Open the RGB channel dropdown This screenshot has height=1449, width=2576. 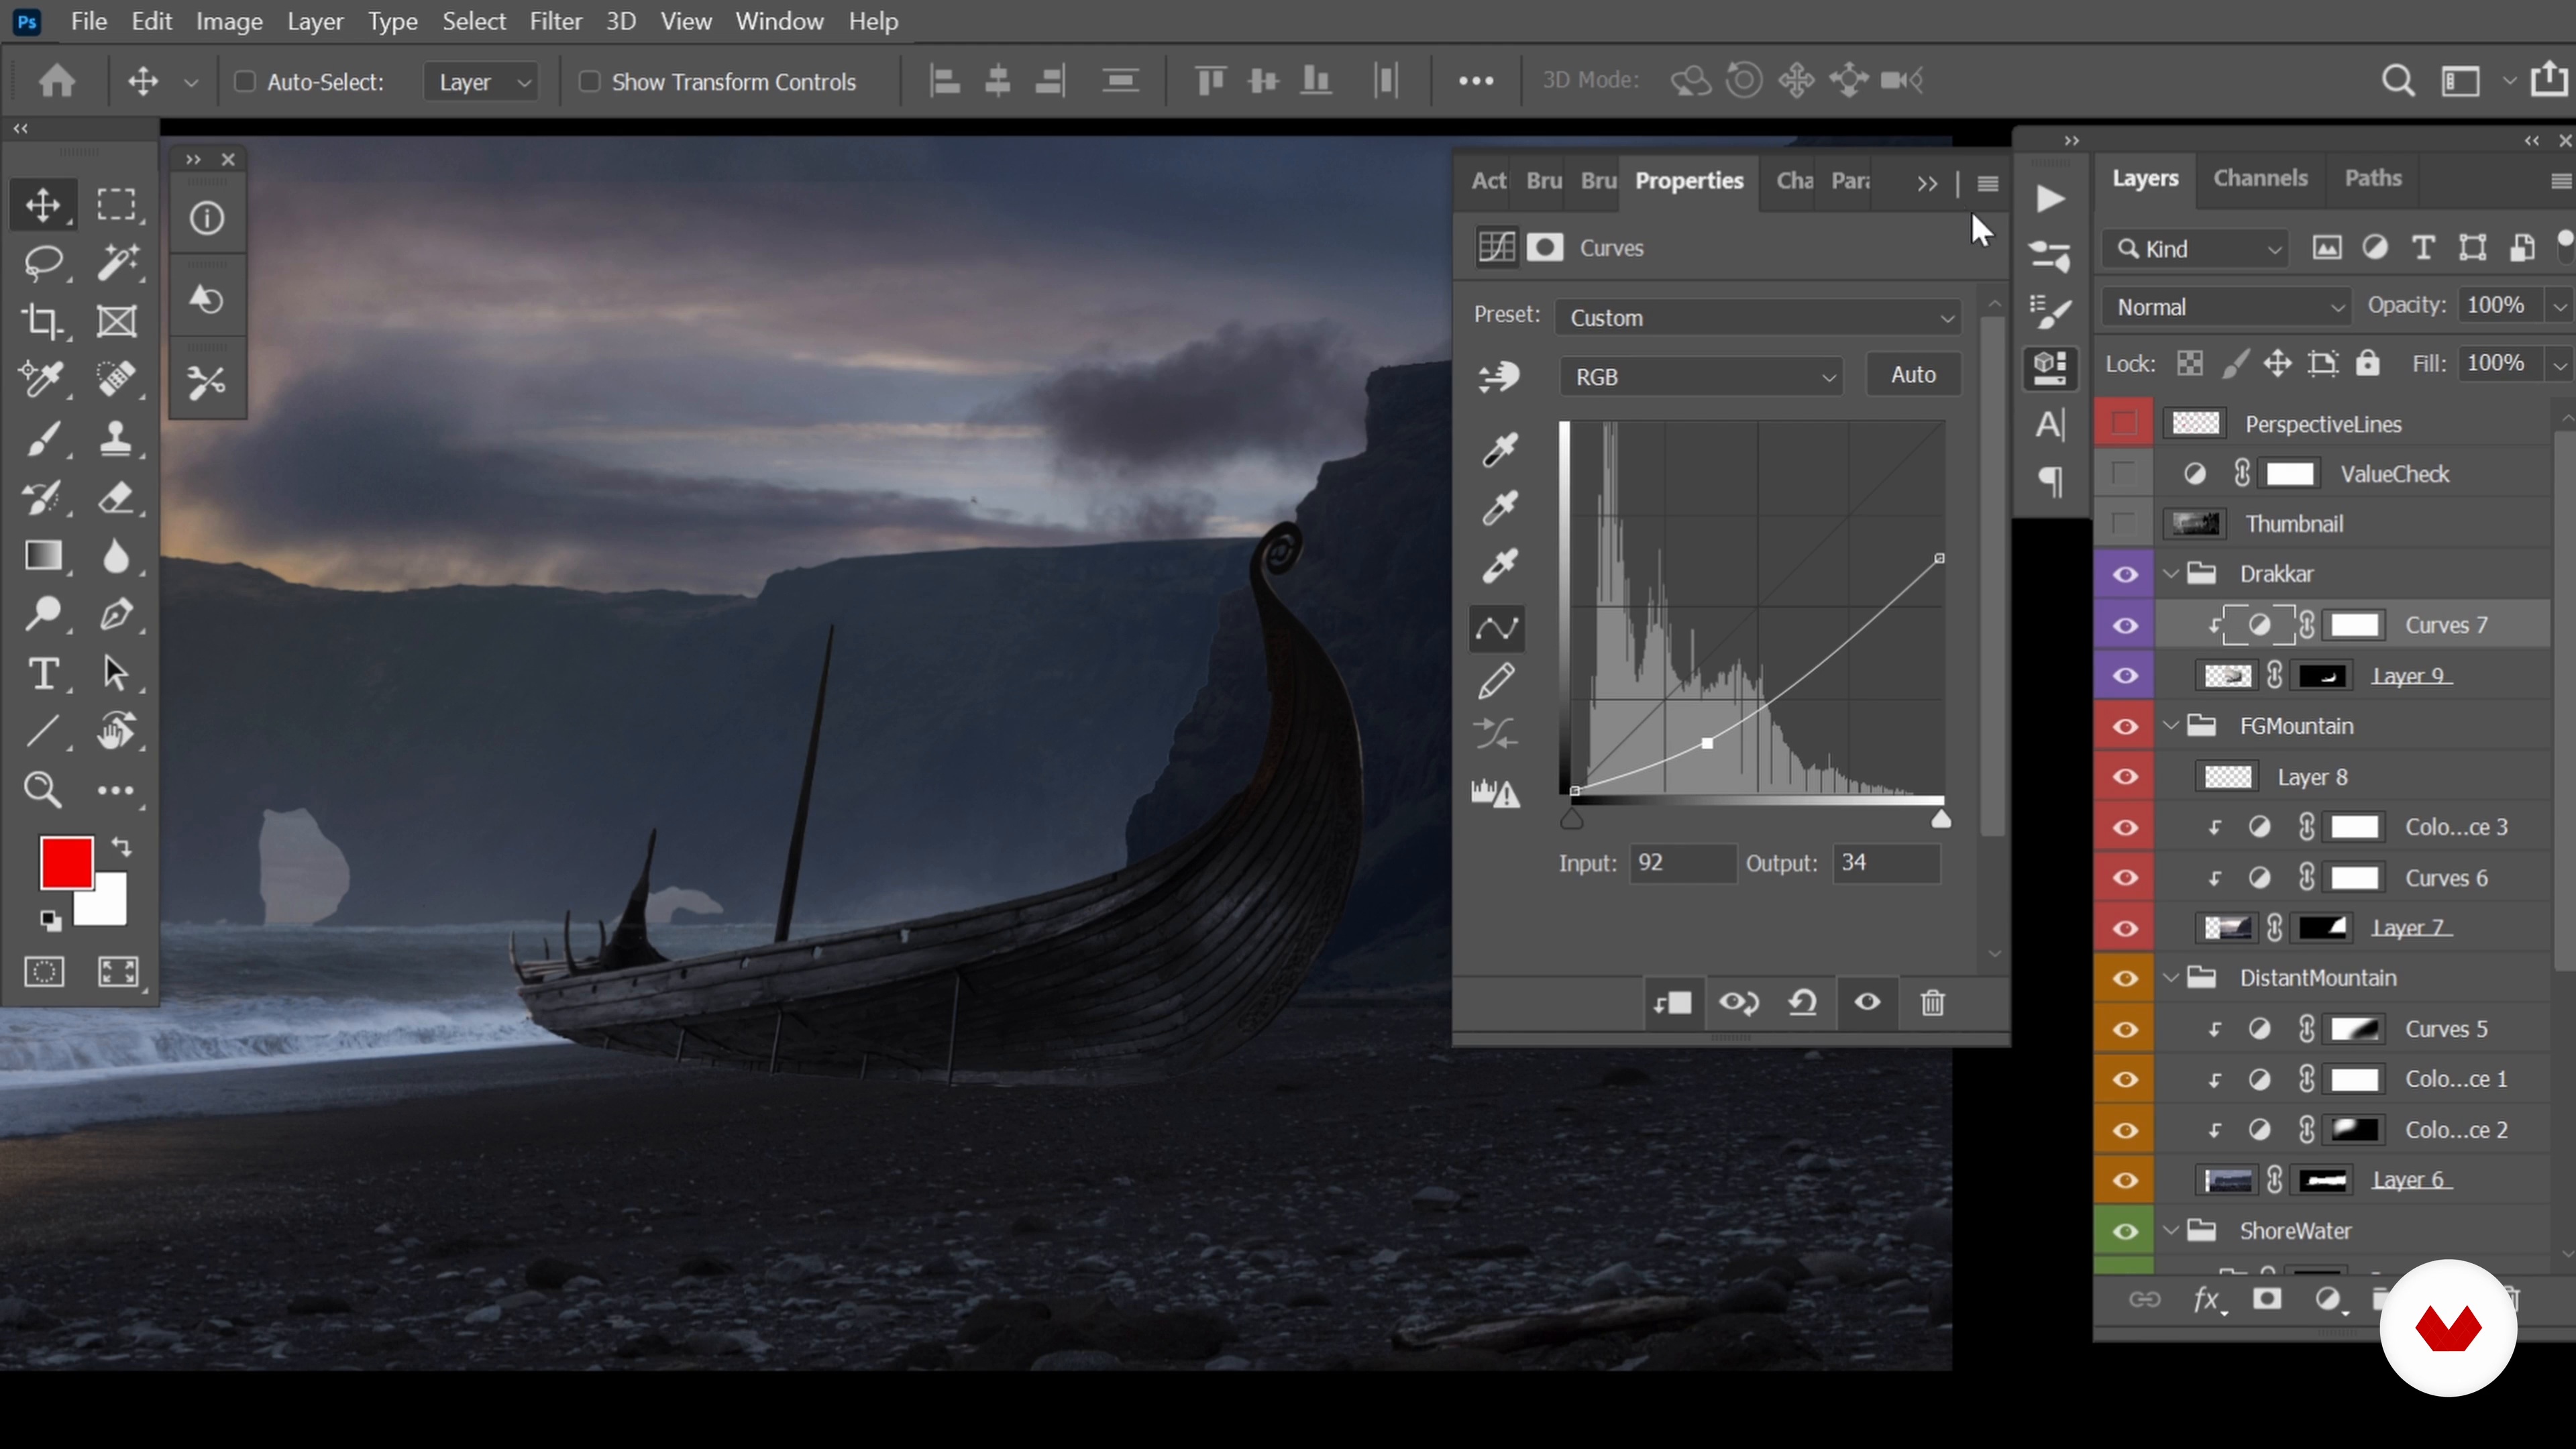1701,377
